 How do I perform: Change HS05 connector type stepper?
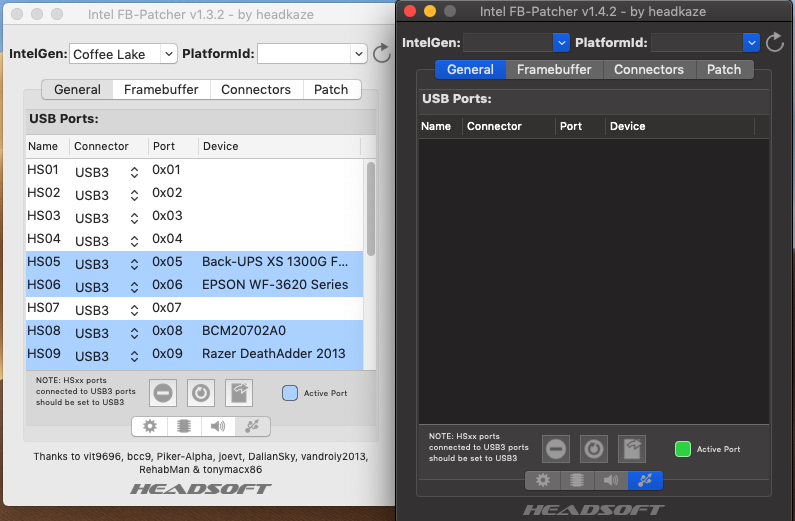pyautogui.click(x=134, y=264)
